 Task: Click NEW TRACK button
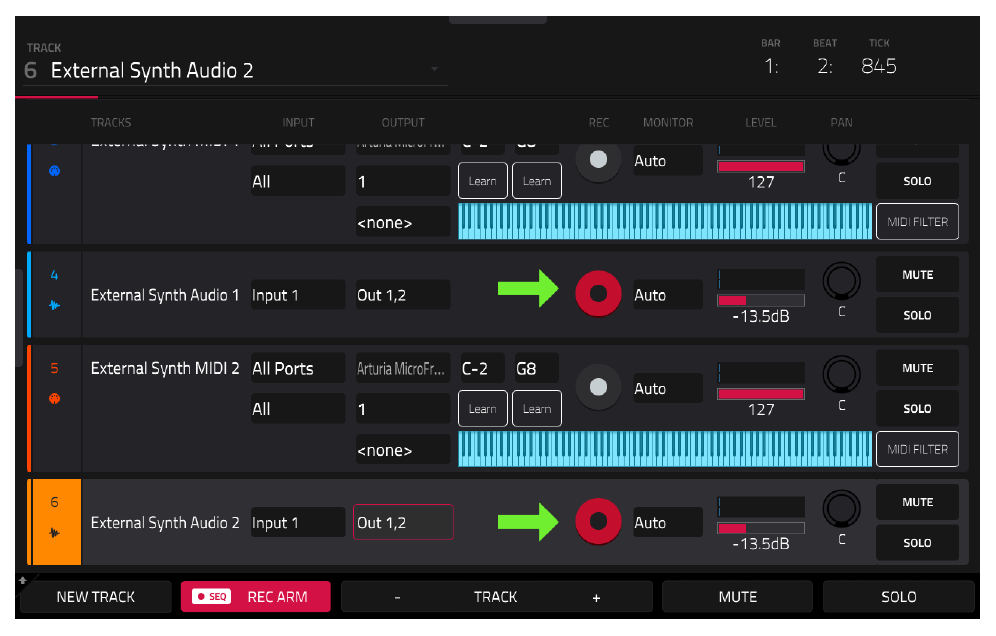click(96, 597)
